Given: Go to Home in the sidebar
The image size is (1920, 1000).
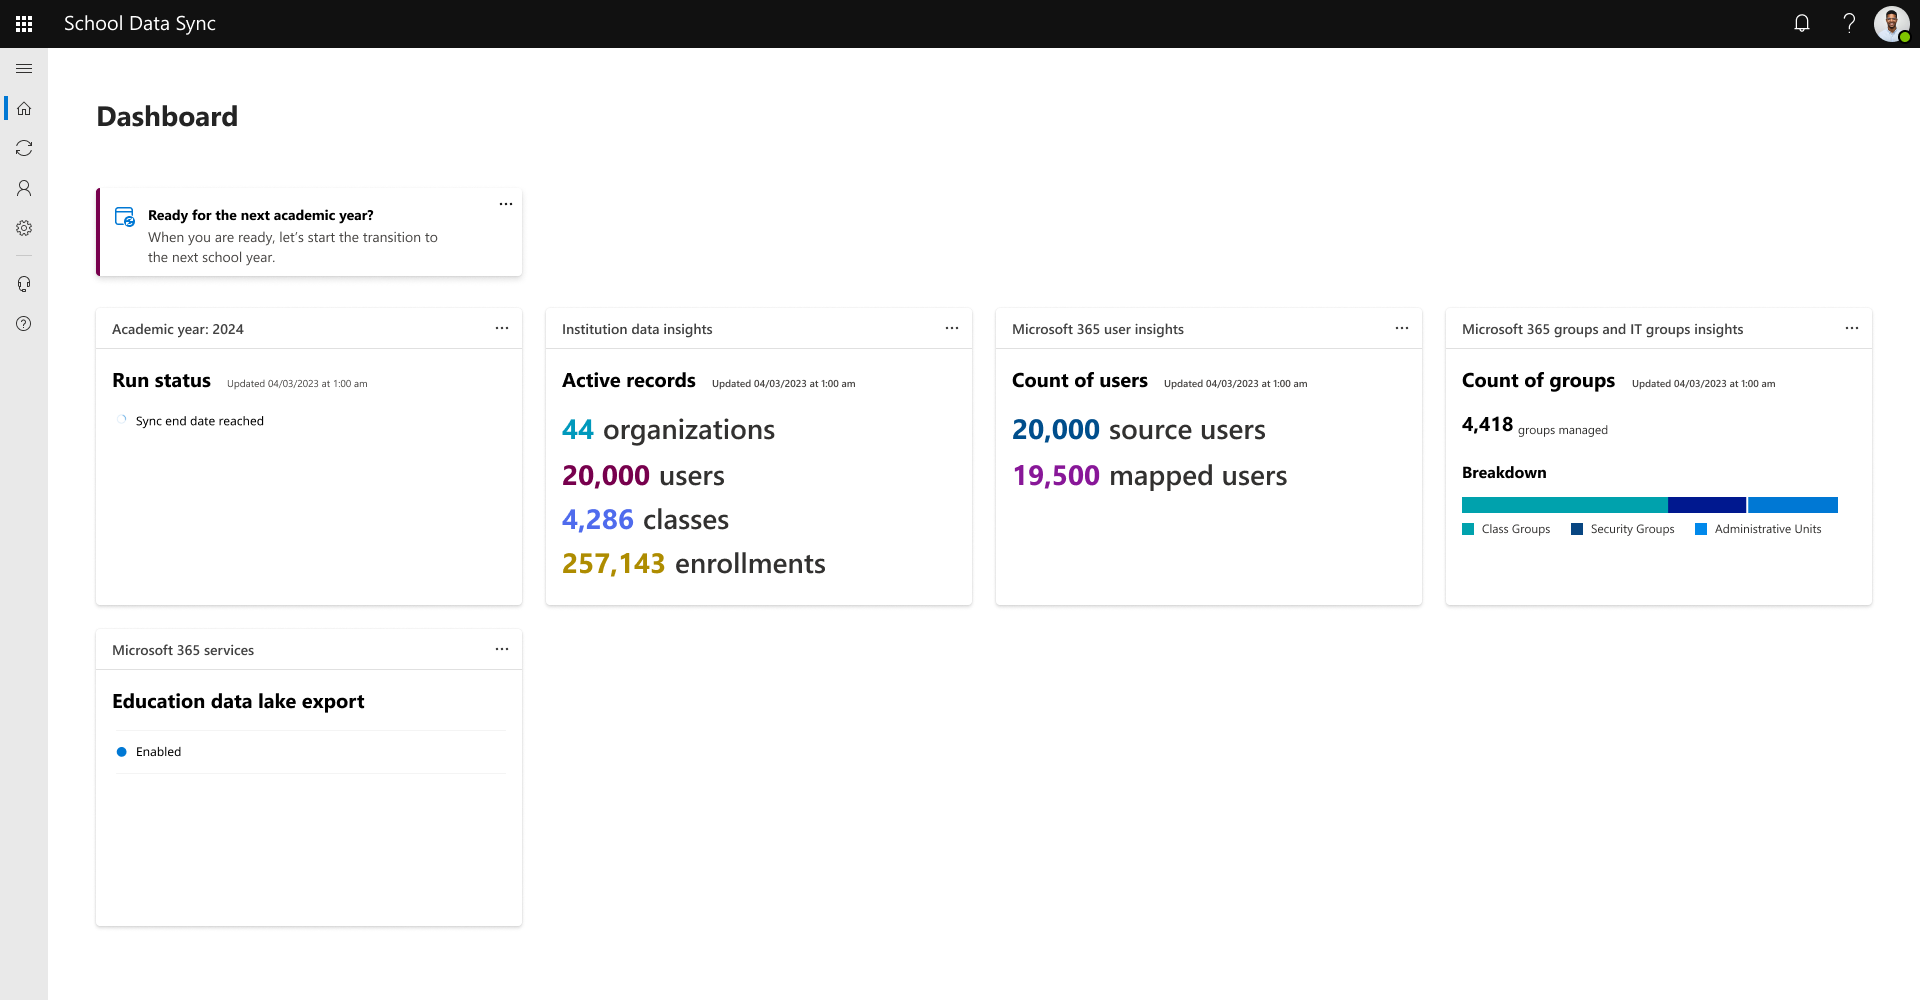Looking at the screenshot, I should click(24, 108).
